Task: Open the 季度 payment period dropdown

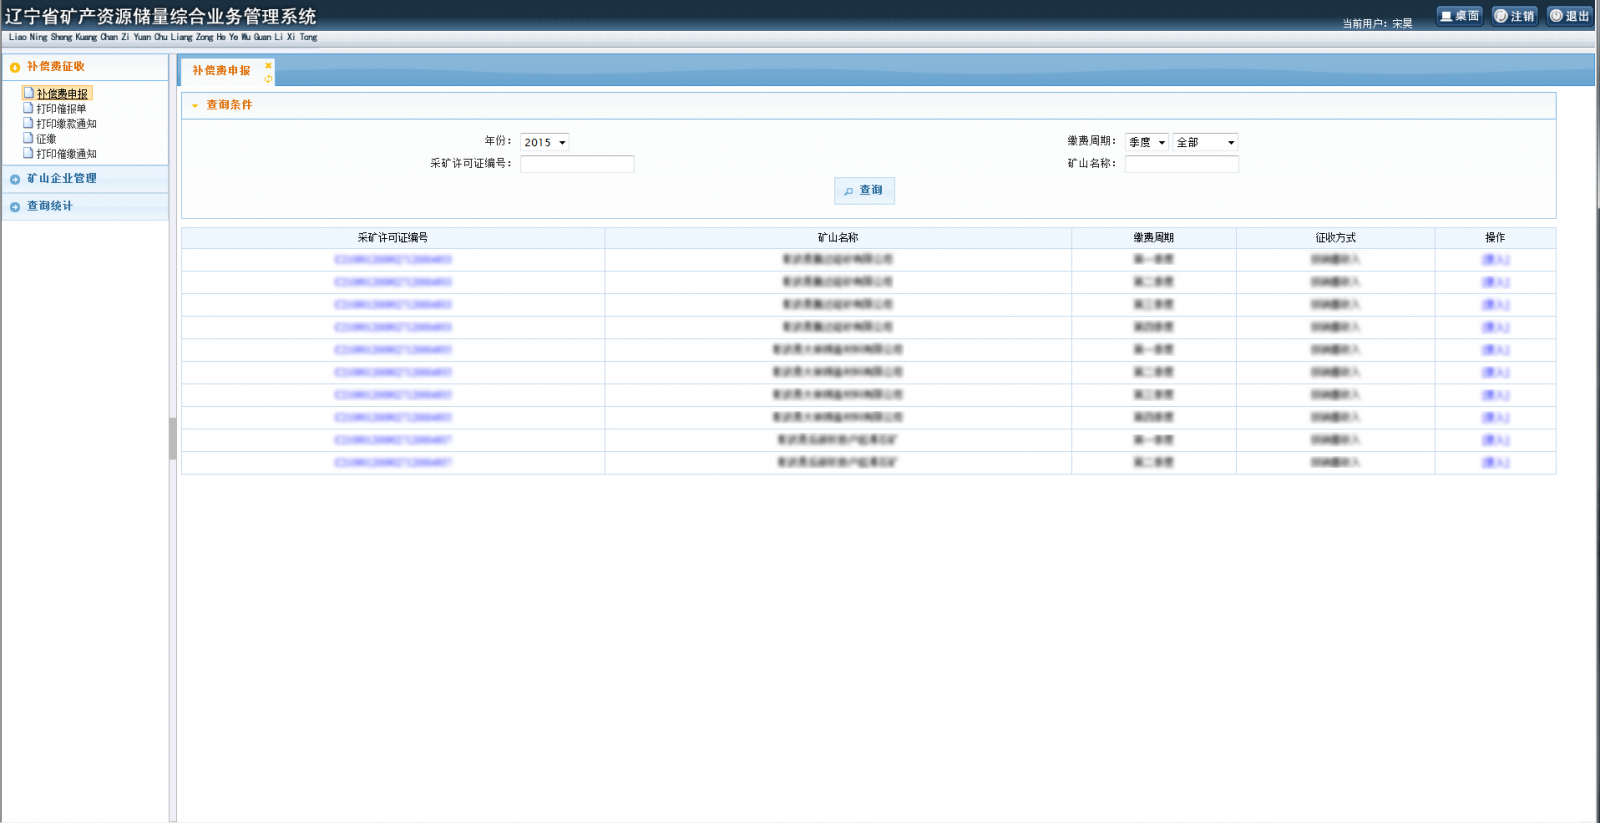Action: 1146,142
